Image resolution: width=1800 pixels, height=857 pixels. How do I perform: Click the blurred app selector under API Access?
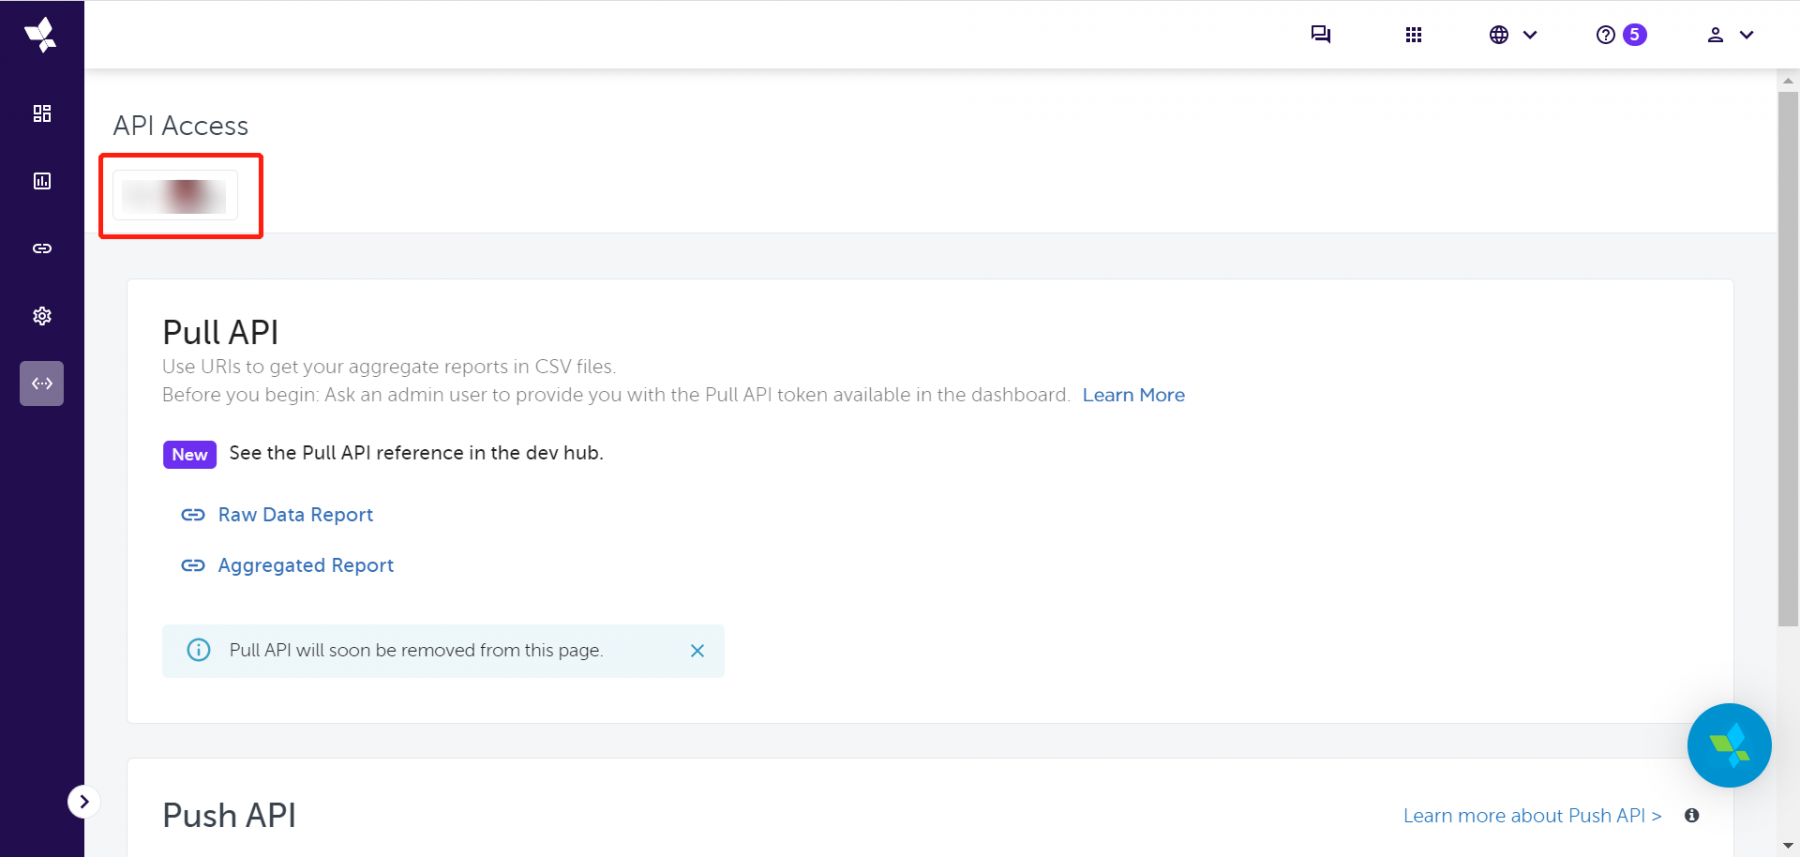tap(175, 195)
